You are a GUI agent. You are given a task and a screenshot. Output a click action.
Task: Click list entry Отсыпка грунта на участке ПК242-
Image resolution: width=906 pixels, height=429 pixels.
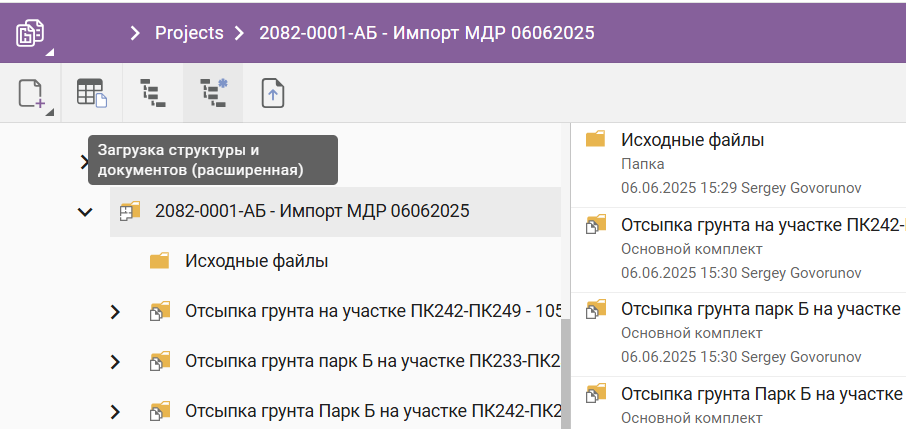(x=763, y=225)
